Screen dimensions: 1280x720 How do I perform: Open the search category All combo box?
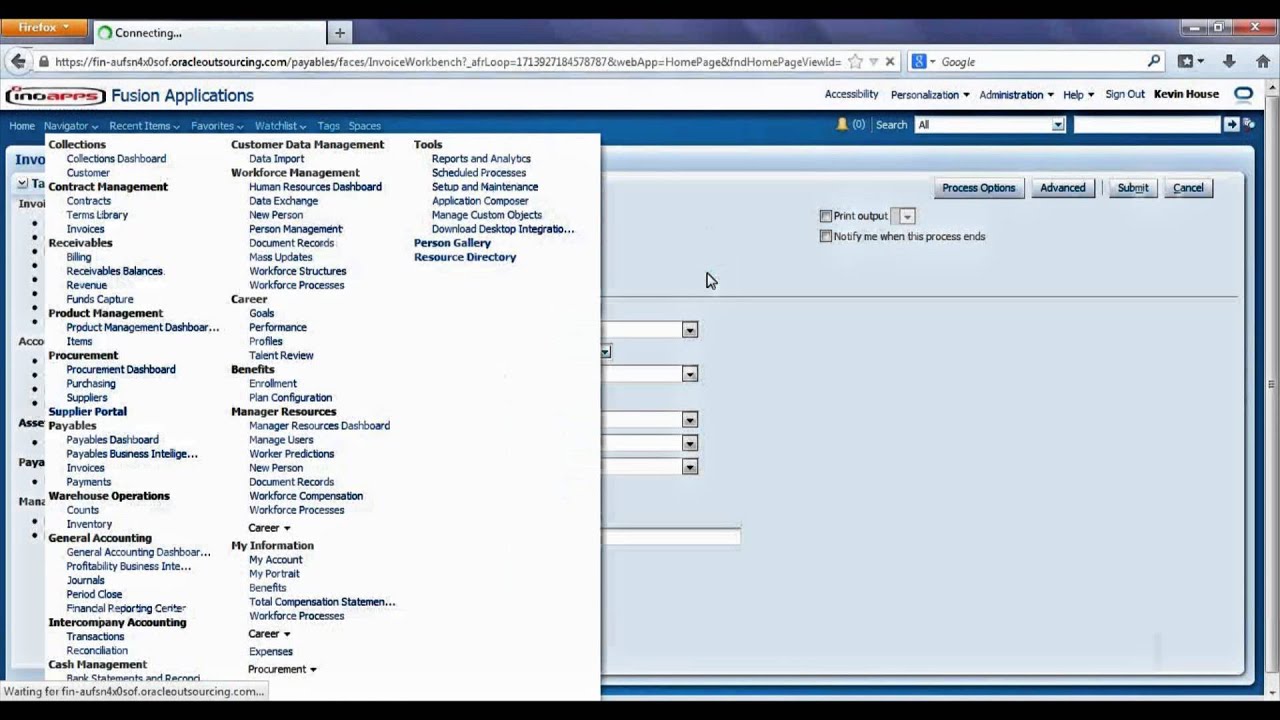990,125
